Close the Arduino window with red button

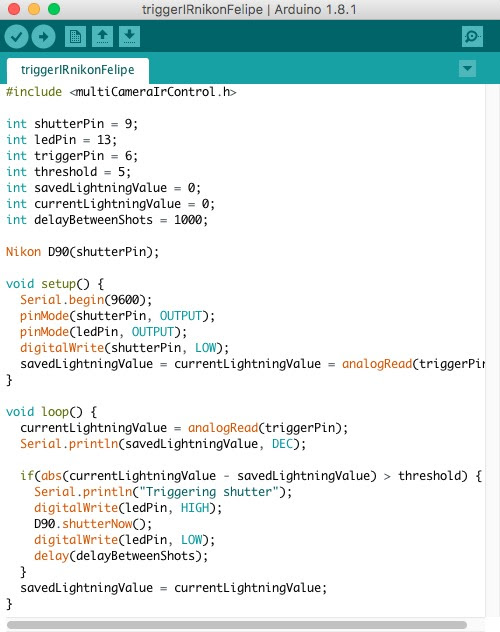pyautogui.click(x=14, y=9)
